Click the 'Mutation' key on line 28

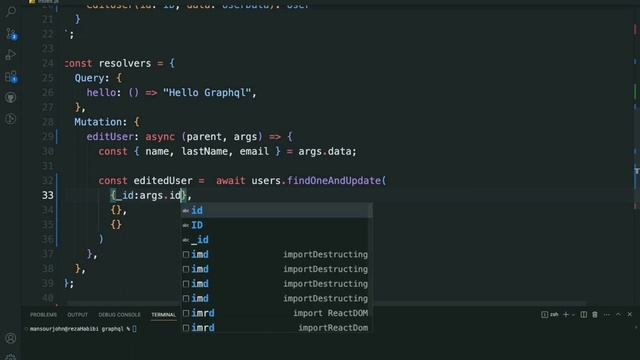click(98, 122)
